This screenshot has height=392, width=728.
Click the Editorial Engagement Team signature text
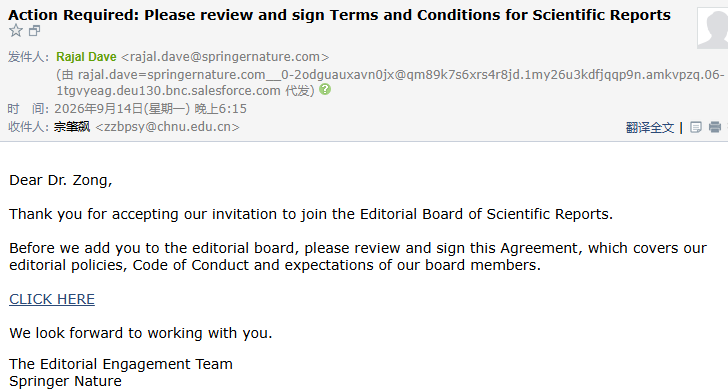click(121, 364)
